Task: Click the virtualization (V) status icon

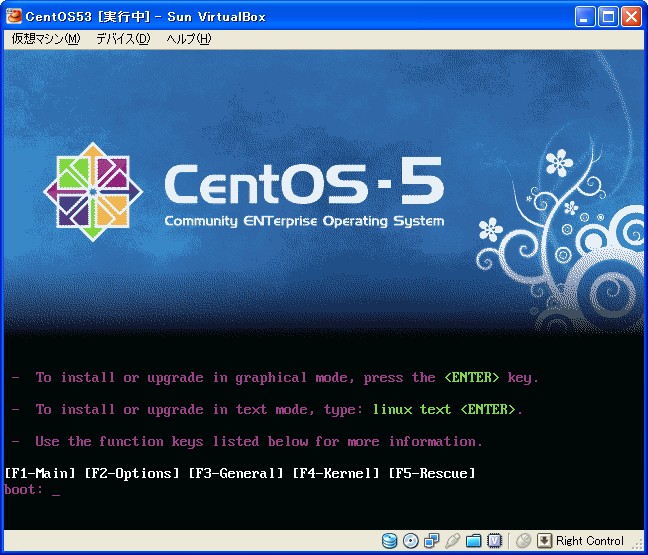Action: 494,541
